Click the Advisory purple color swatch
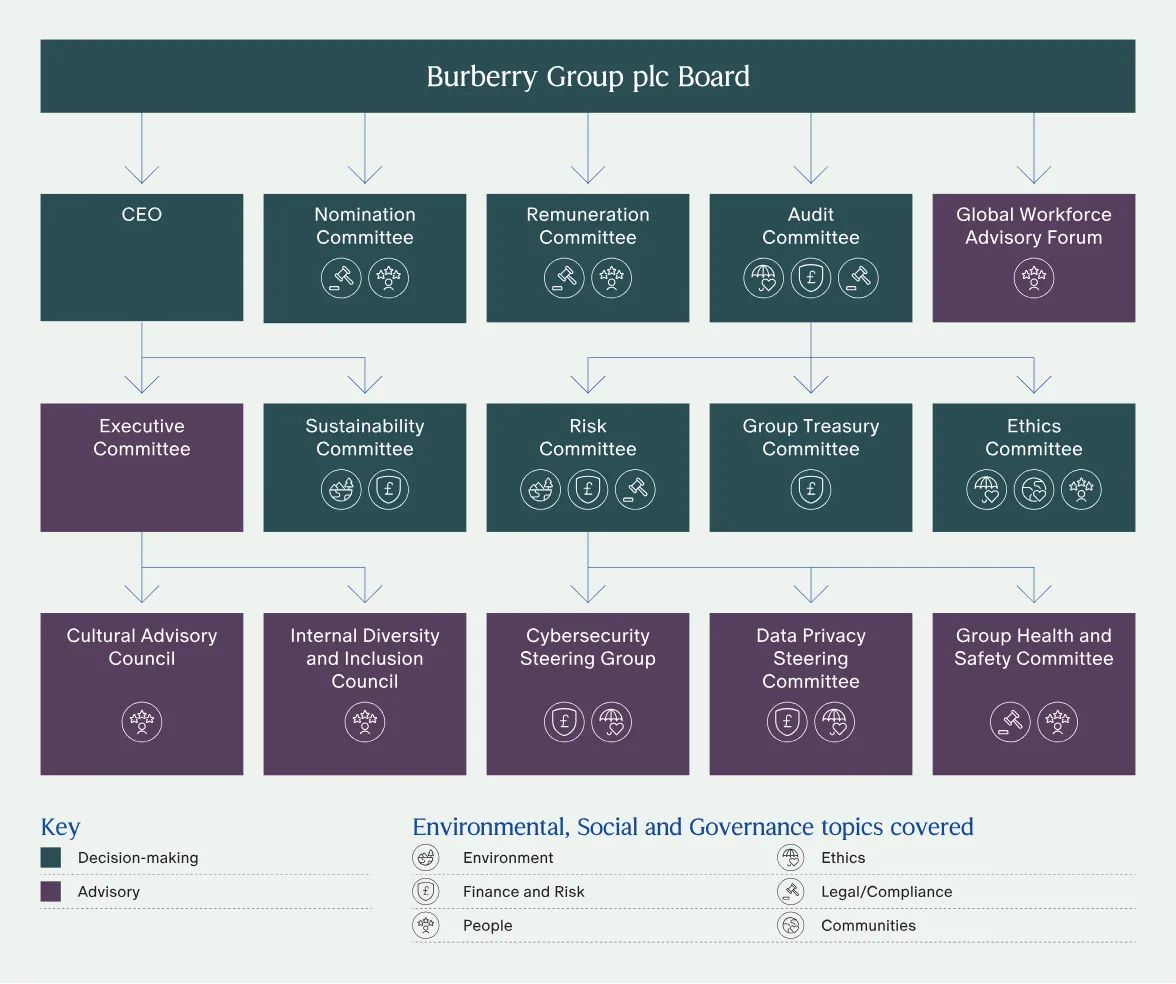The width and height of the screenshot is (1176, 984). coord(50,891)
